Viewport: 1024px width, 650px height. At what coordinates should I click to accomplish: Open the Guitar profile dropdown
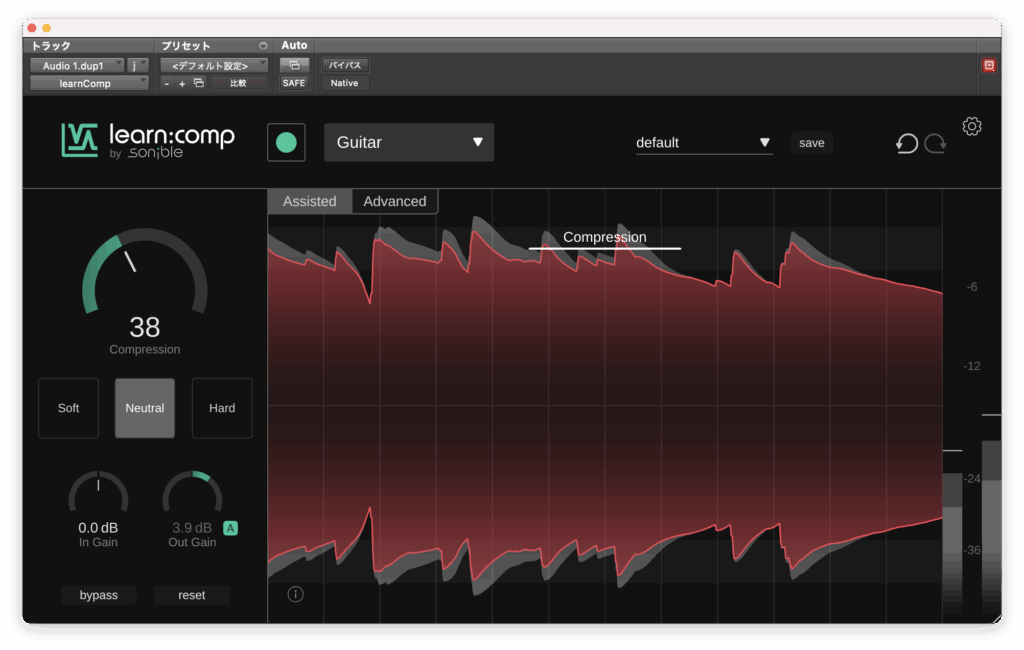tap(409, 142)
